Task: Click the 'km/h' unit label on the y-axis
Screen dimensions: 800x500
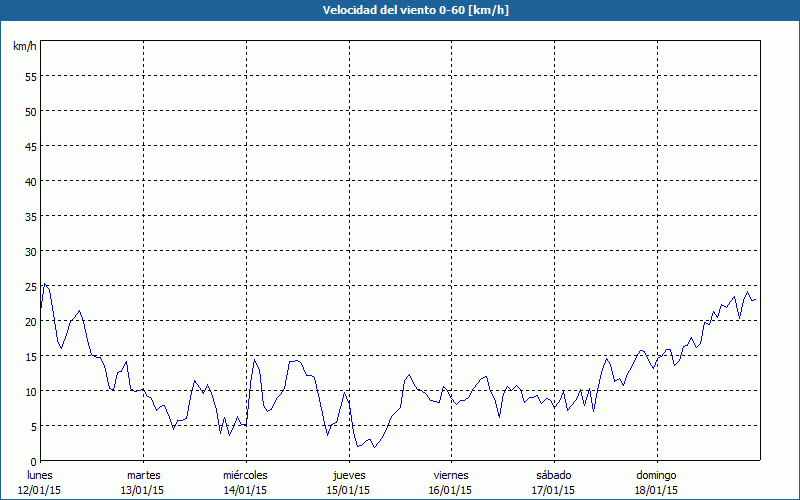Action: (x=25, y=47)
